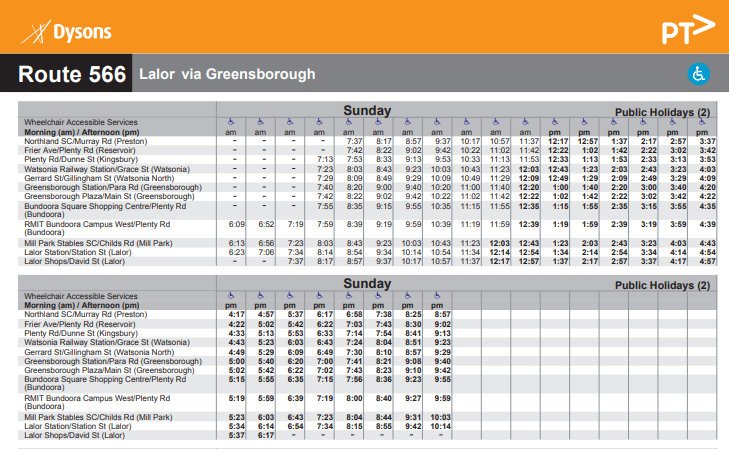Select Gerrard St/Gillingham St (Watsonia North) in lower table
729x449 pixels.
(99, 352)
